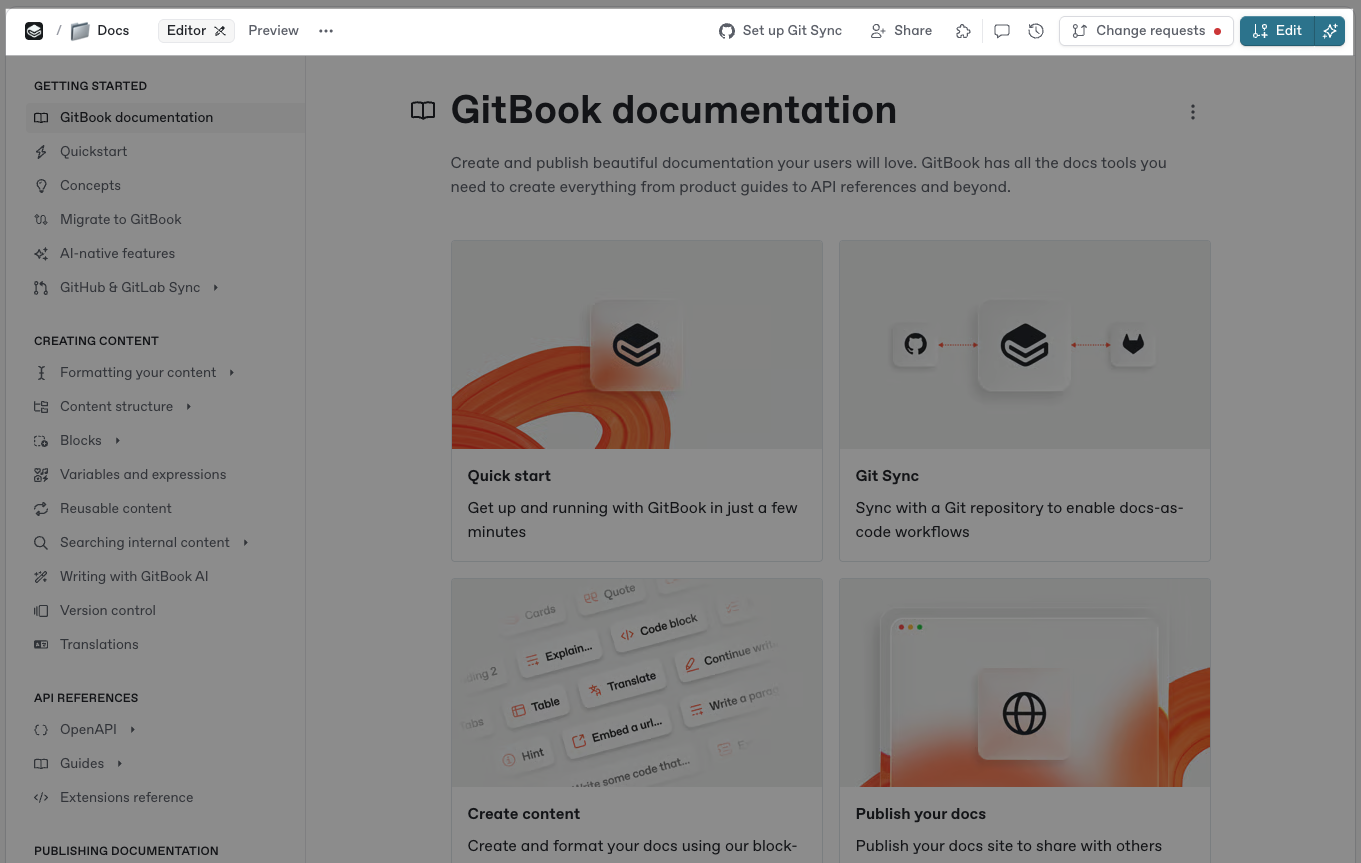Open the comments speech bubble icon

[1001, 31]
